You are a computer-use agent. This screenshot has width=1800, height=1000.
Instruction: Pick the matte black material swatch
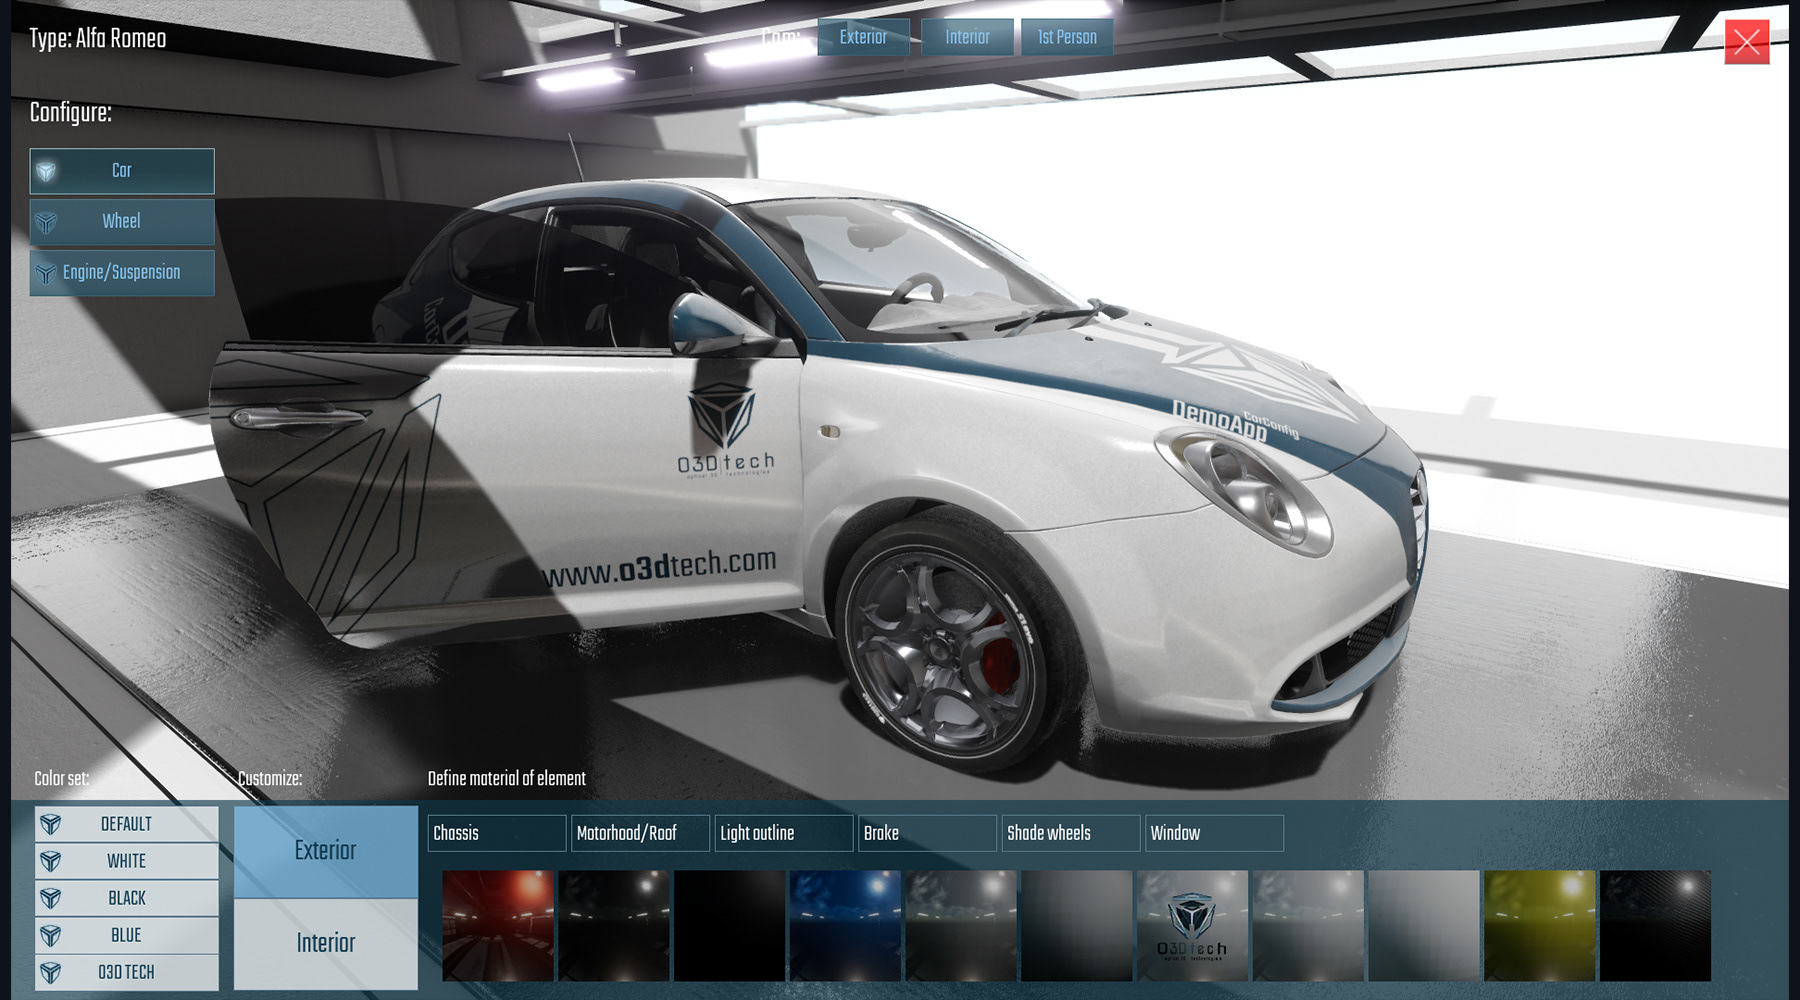coord(730,925)
